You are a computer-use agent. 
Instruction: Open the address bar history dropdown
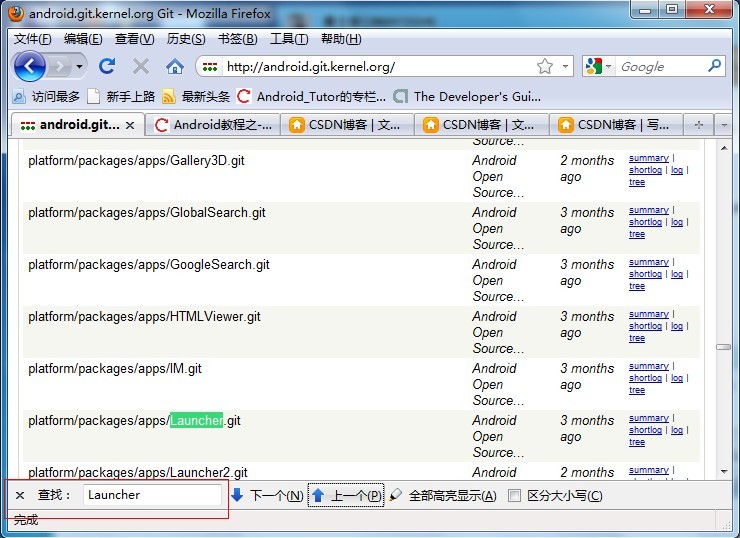click(x=565, y=67)
